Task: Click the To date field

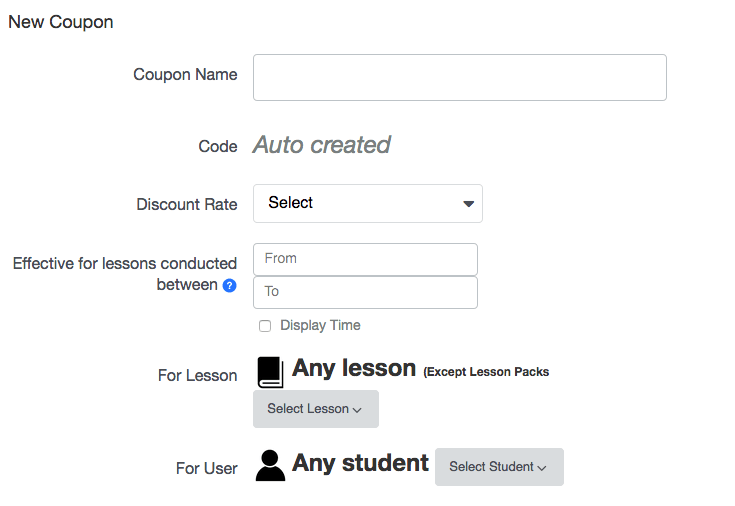Action: [365, 292]
